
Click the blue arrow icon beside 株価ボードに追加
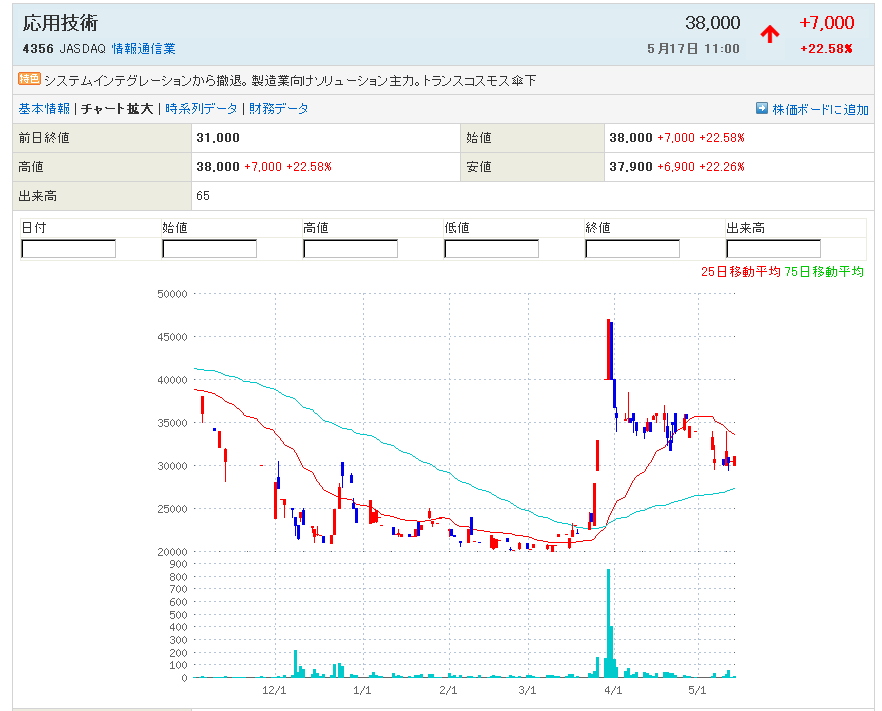coord(761,108)
